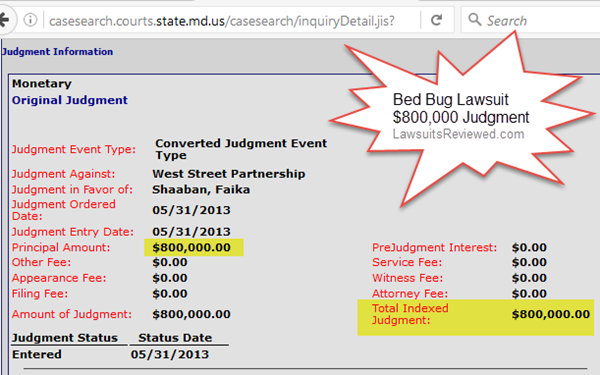Click the Filing Fee label

40,293
